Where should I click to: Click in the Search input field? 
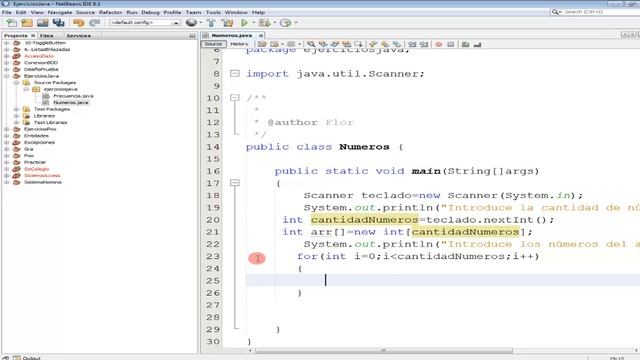602,12
